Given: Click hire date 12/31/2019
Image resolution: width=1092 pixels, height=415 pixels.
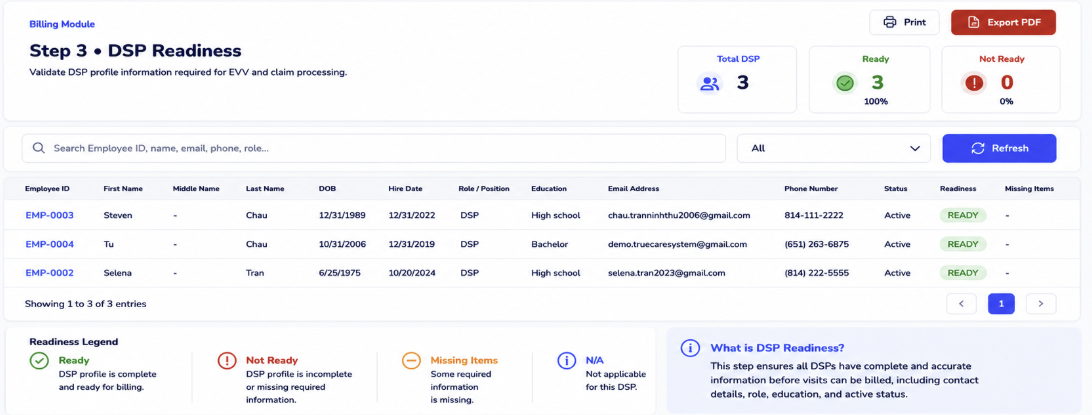Looking at the screenshot, I should click(x=412, y=244).
